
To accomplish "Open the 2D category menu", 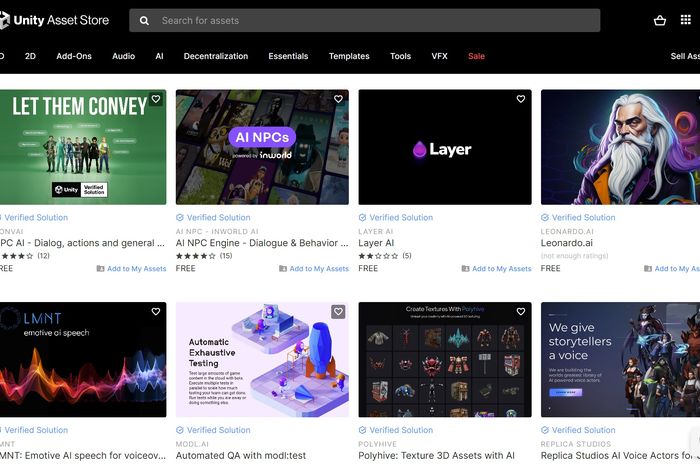I will click(x=30, y=56).
